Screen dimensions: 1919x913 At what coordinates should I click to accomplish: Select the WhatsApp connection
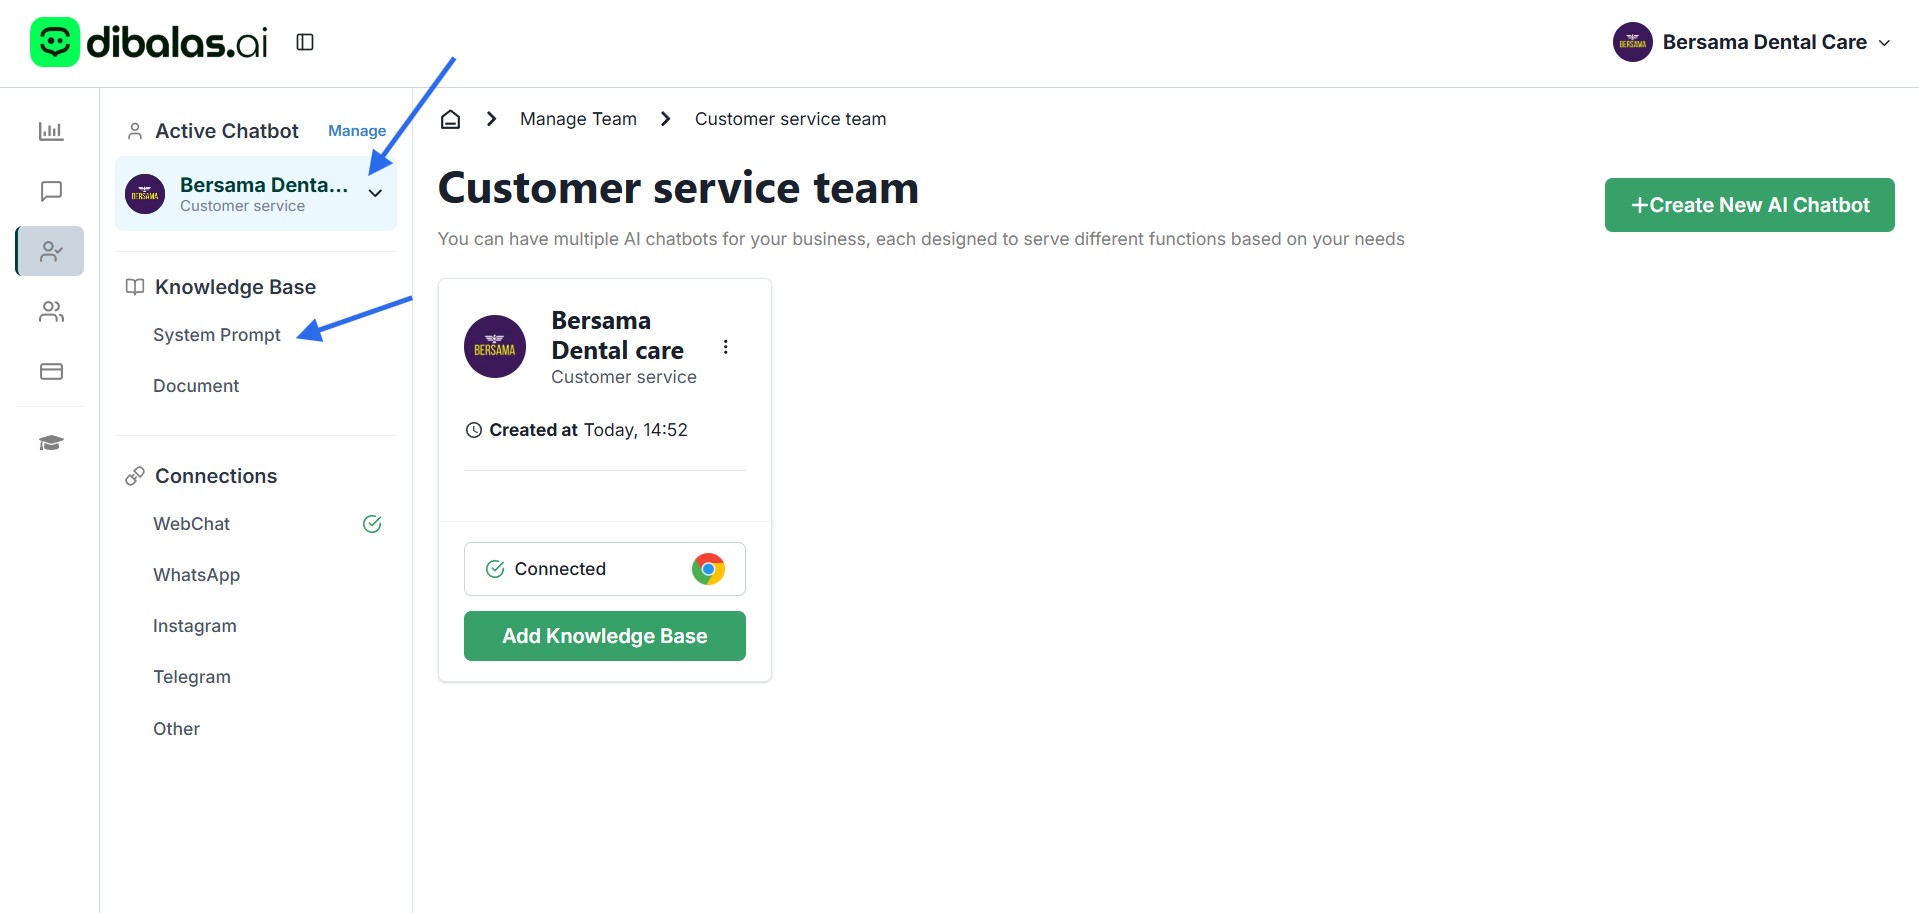tap(196, 575)
